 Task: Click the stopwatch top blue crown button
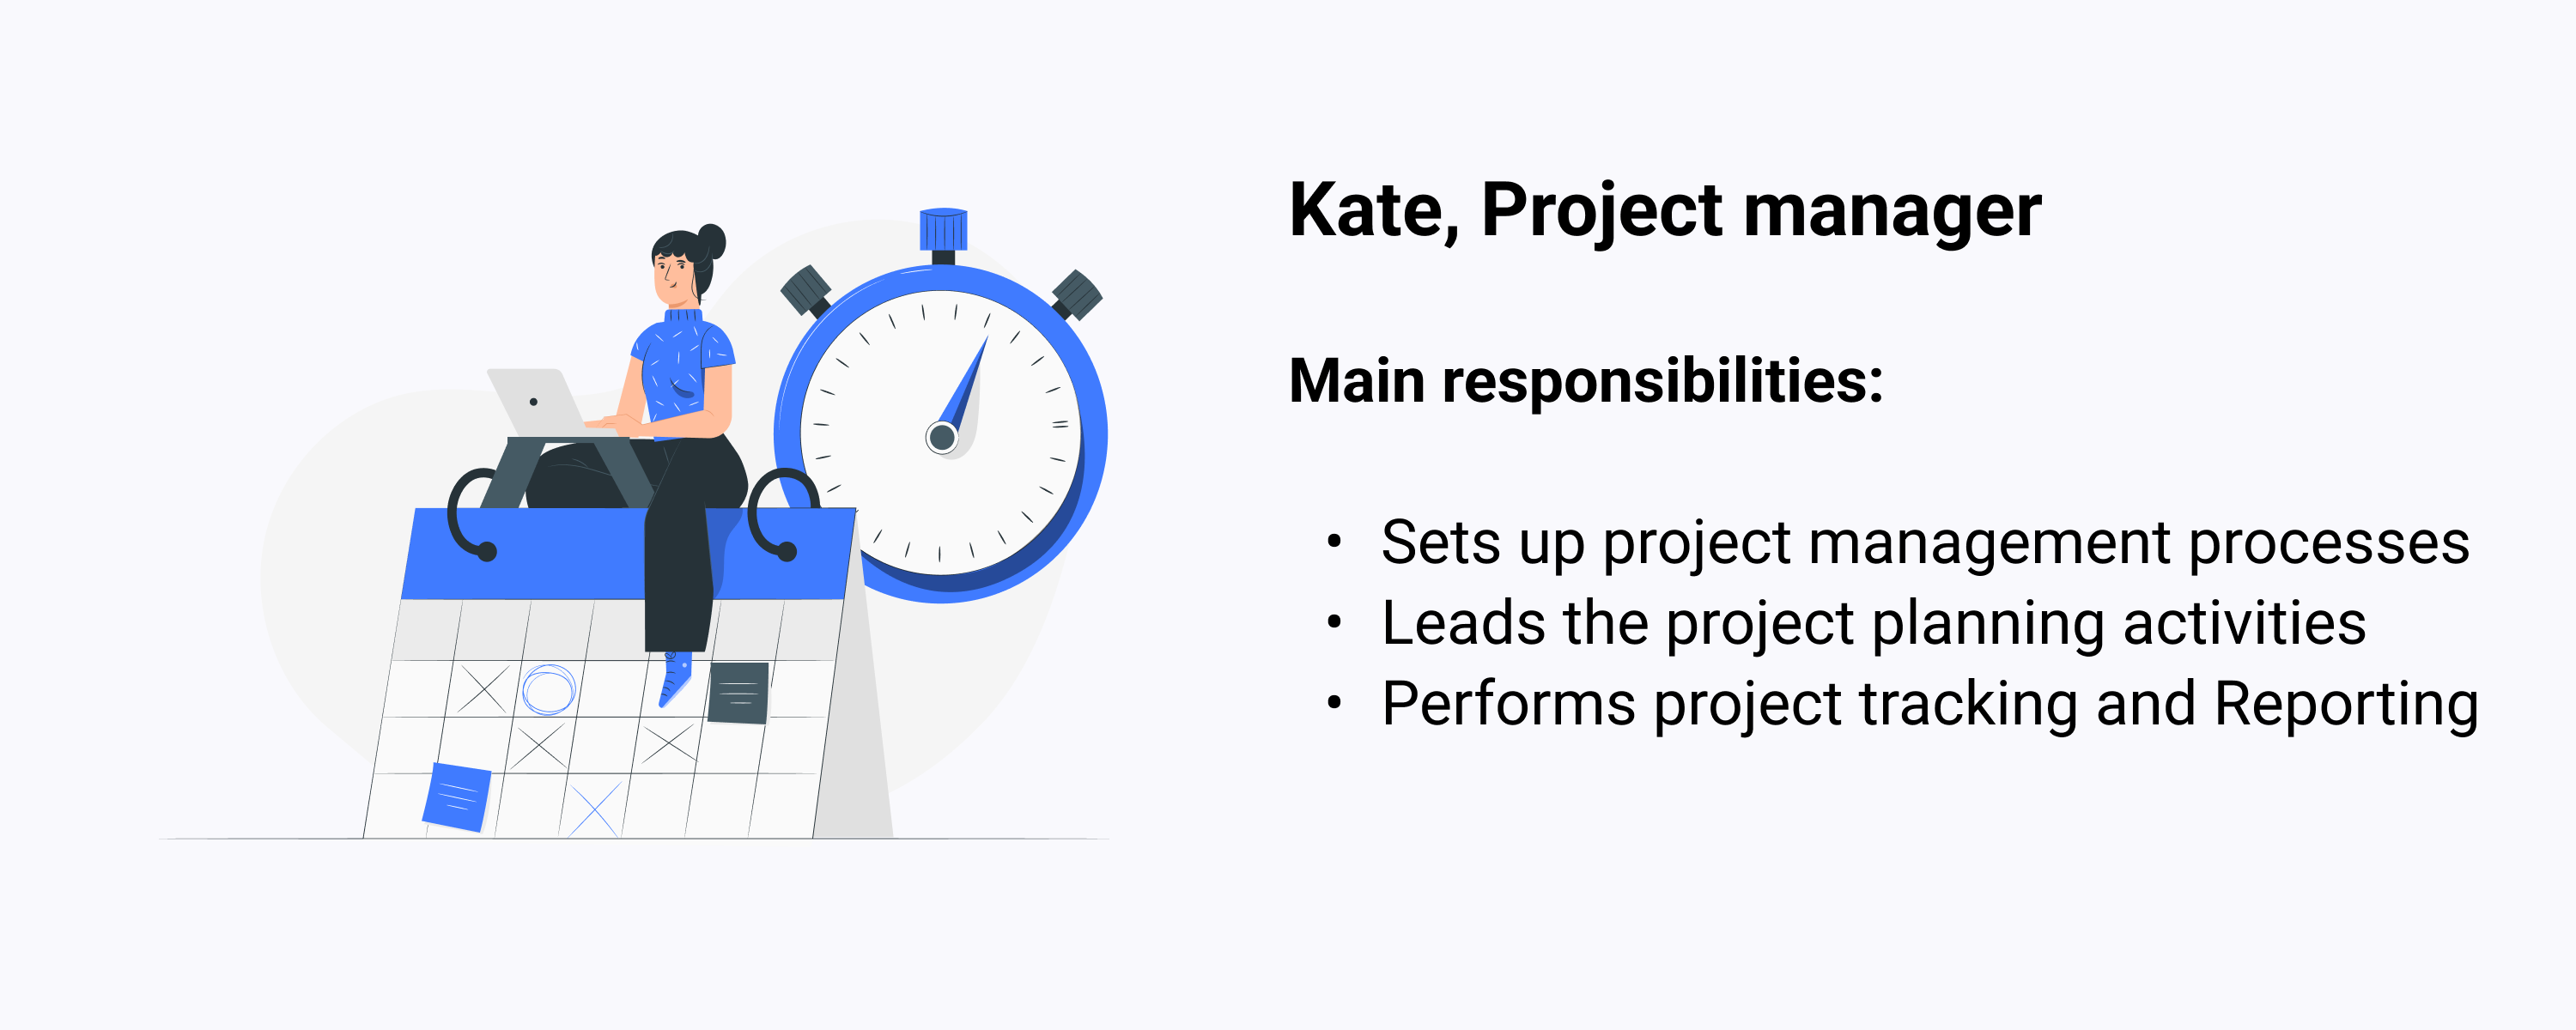click(x=943, y=229)
